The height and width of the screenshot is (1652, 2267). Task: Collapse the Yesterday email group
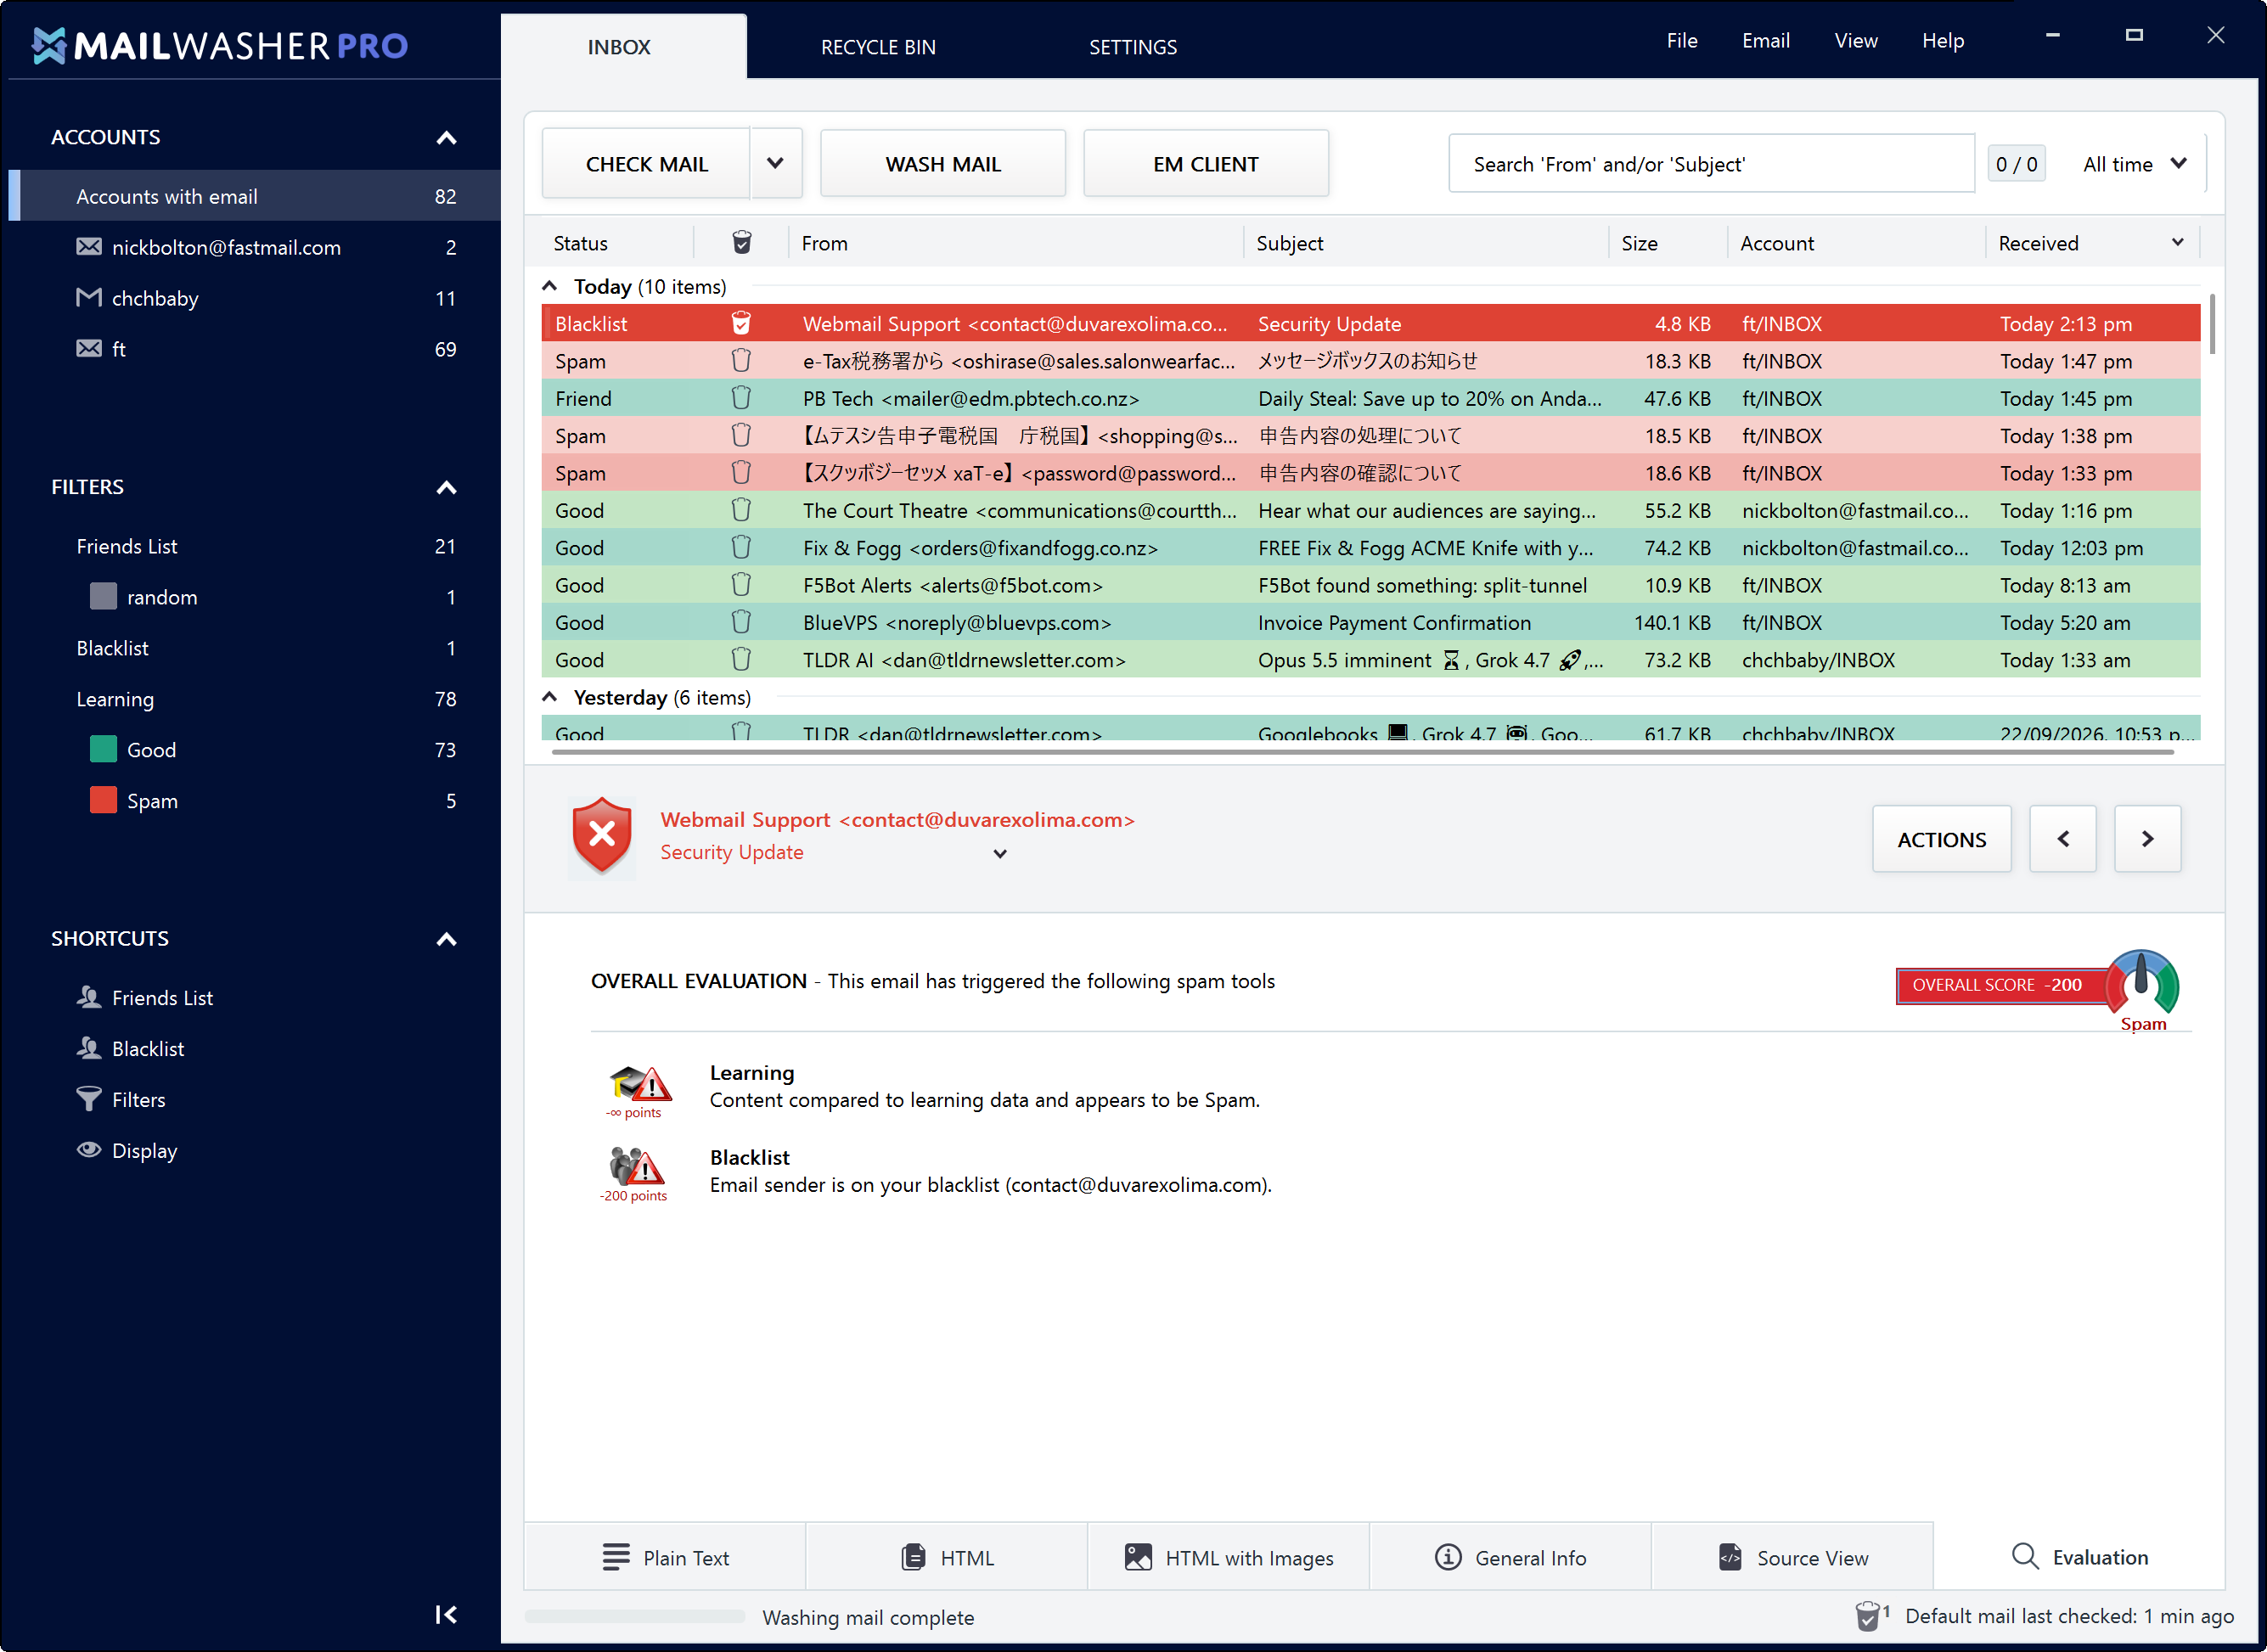coord(549,697)
